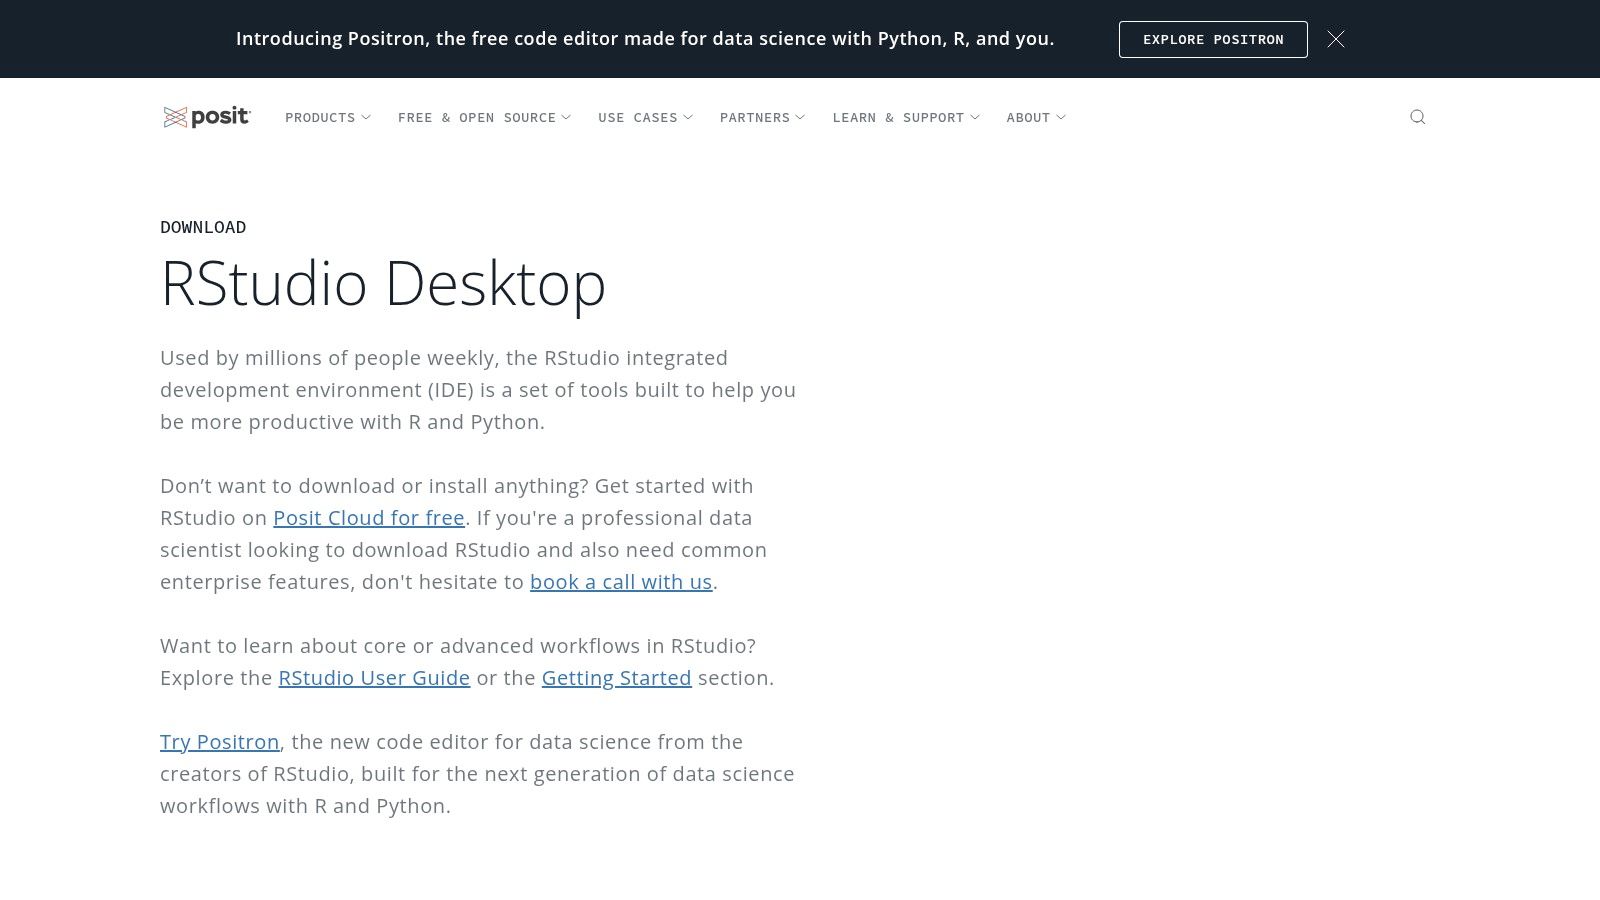Click the Positron banner announcement text

(645, 39)
